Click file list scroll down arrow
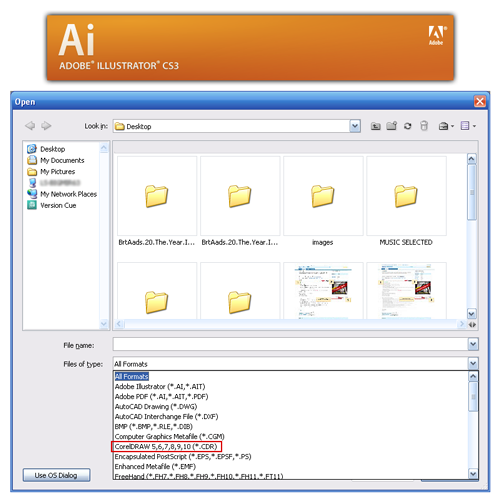Image resolution: width=500 pixels, height=500 pixels. click(x=471, y=314)
